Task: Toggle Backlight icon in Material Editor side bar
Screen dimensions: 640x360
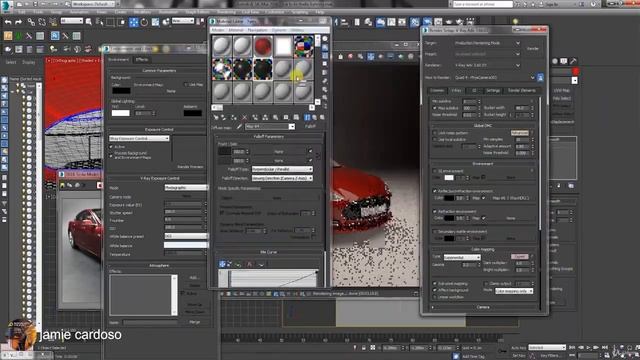Action: click(325, 47)
